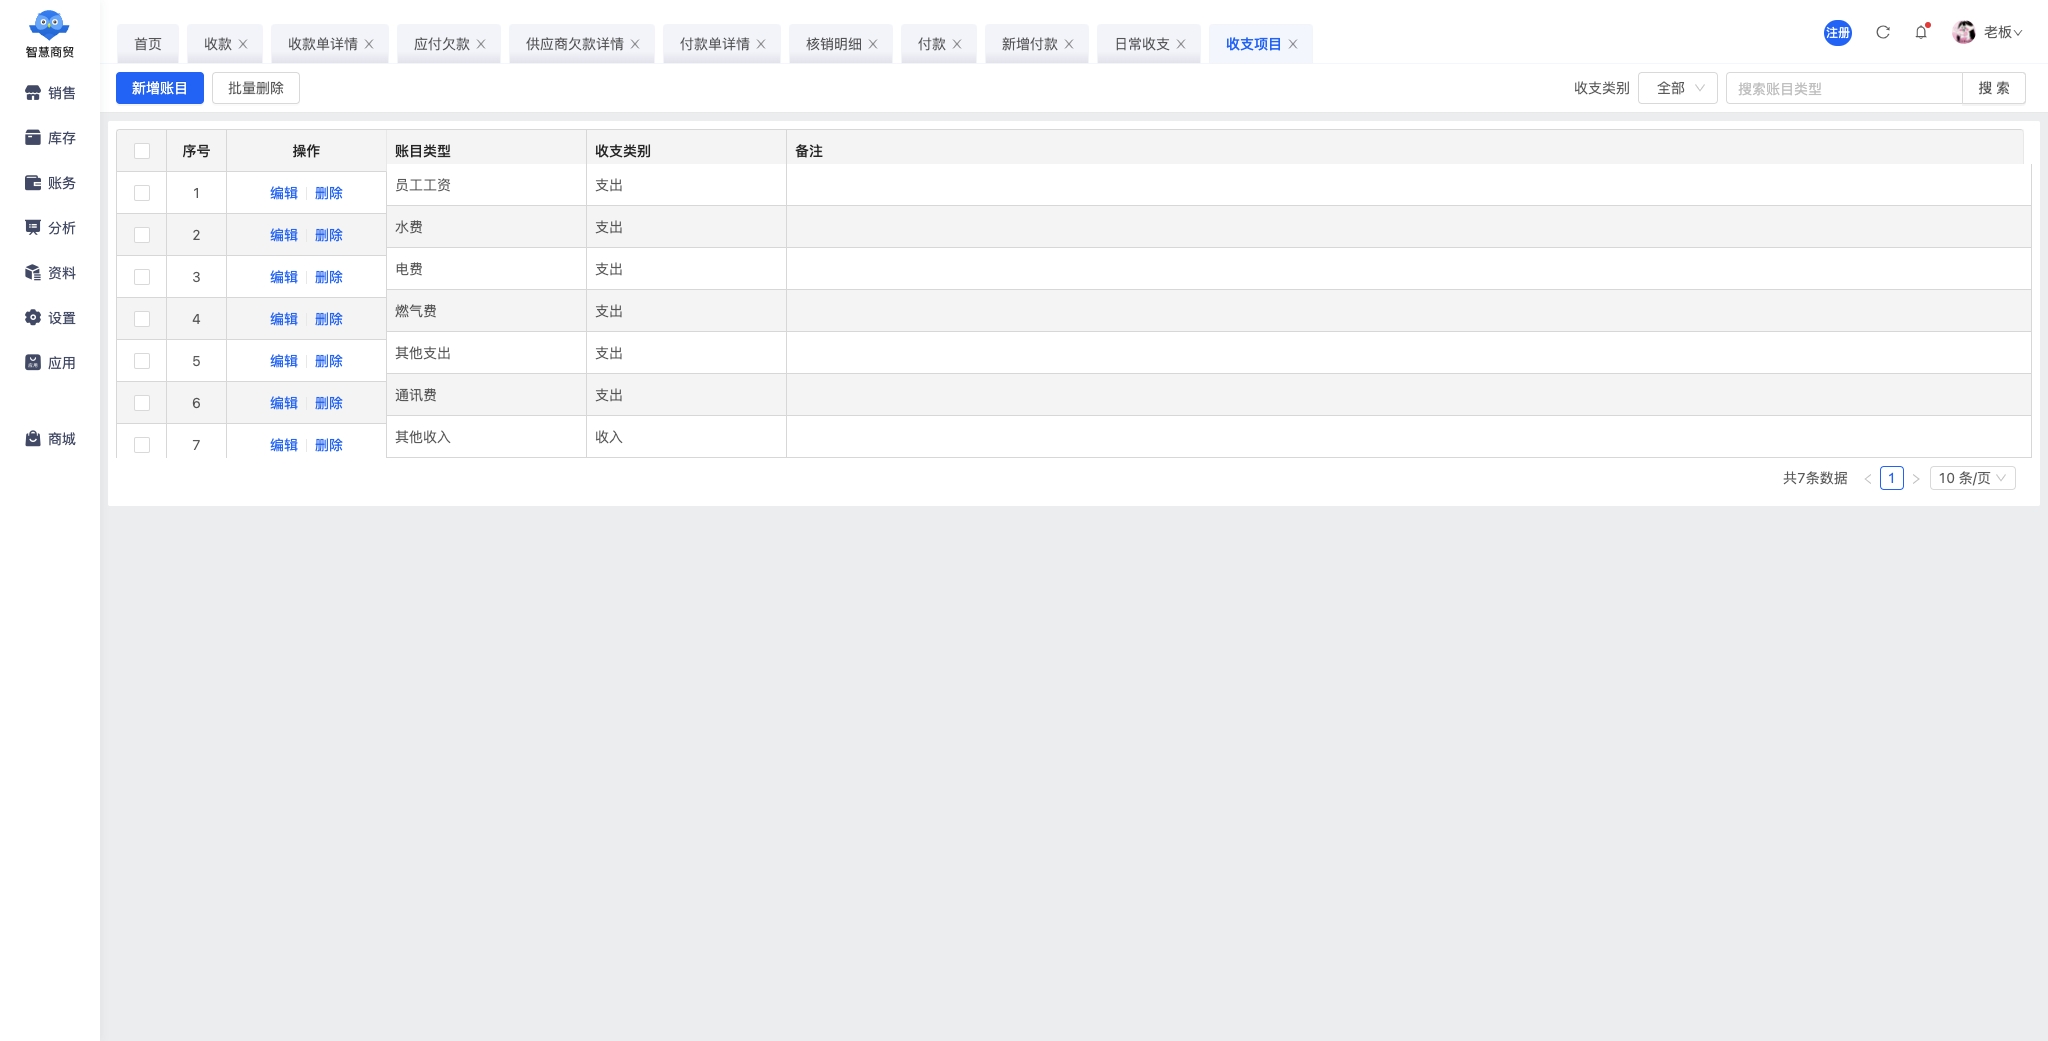Click the blue 注册 badge icon
2048x1041 pixels.
1838,33
